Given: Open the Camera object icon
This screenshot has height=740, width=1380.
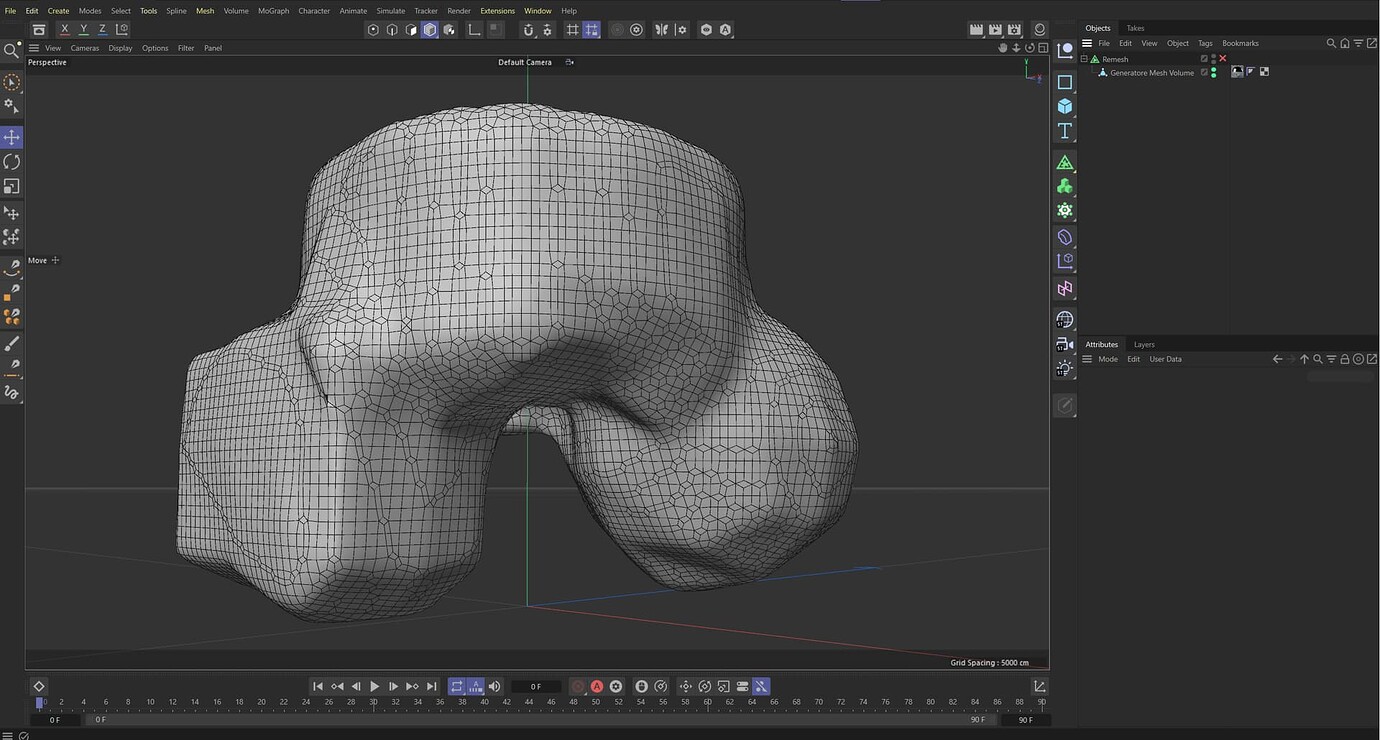Looking at the screenshot, I should tap(1065, 344).
